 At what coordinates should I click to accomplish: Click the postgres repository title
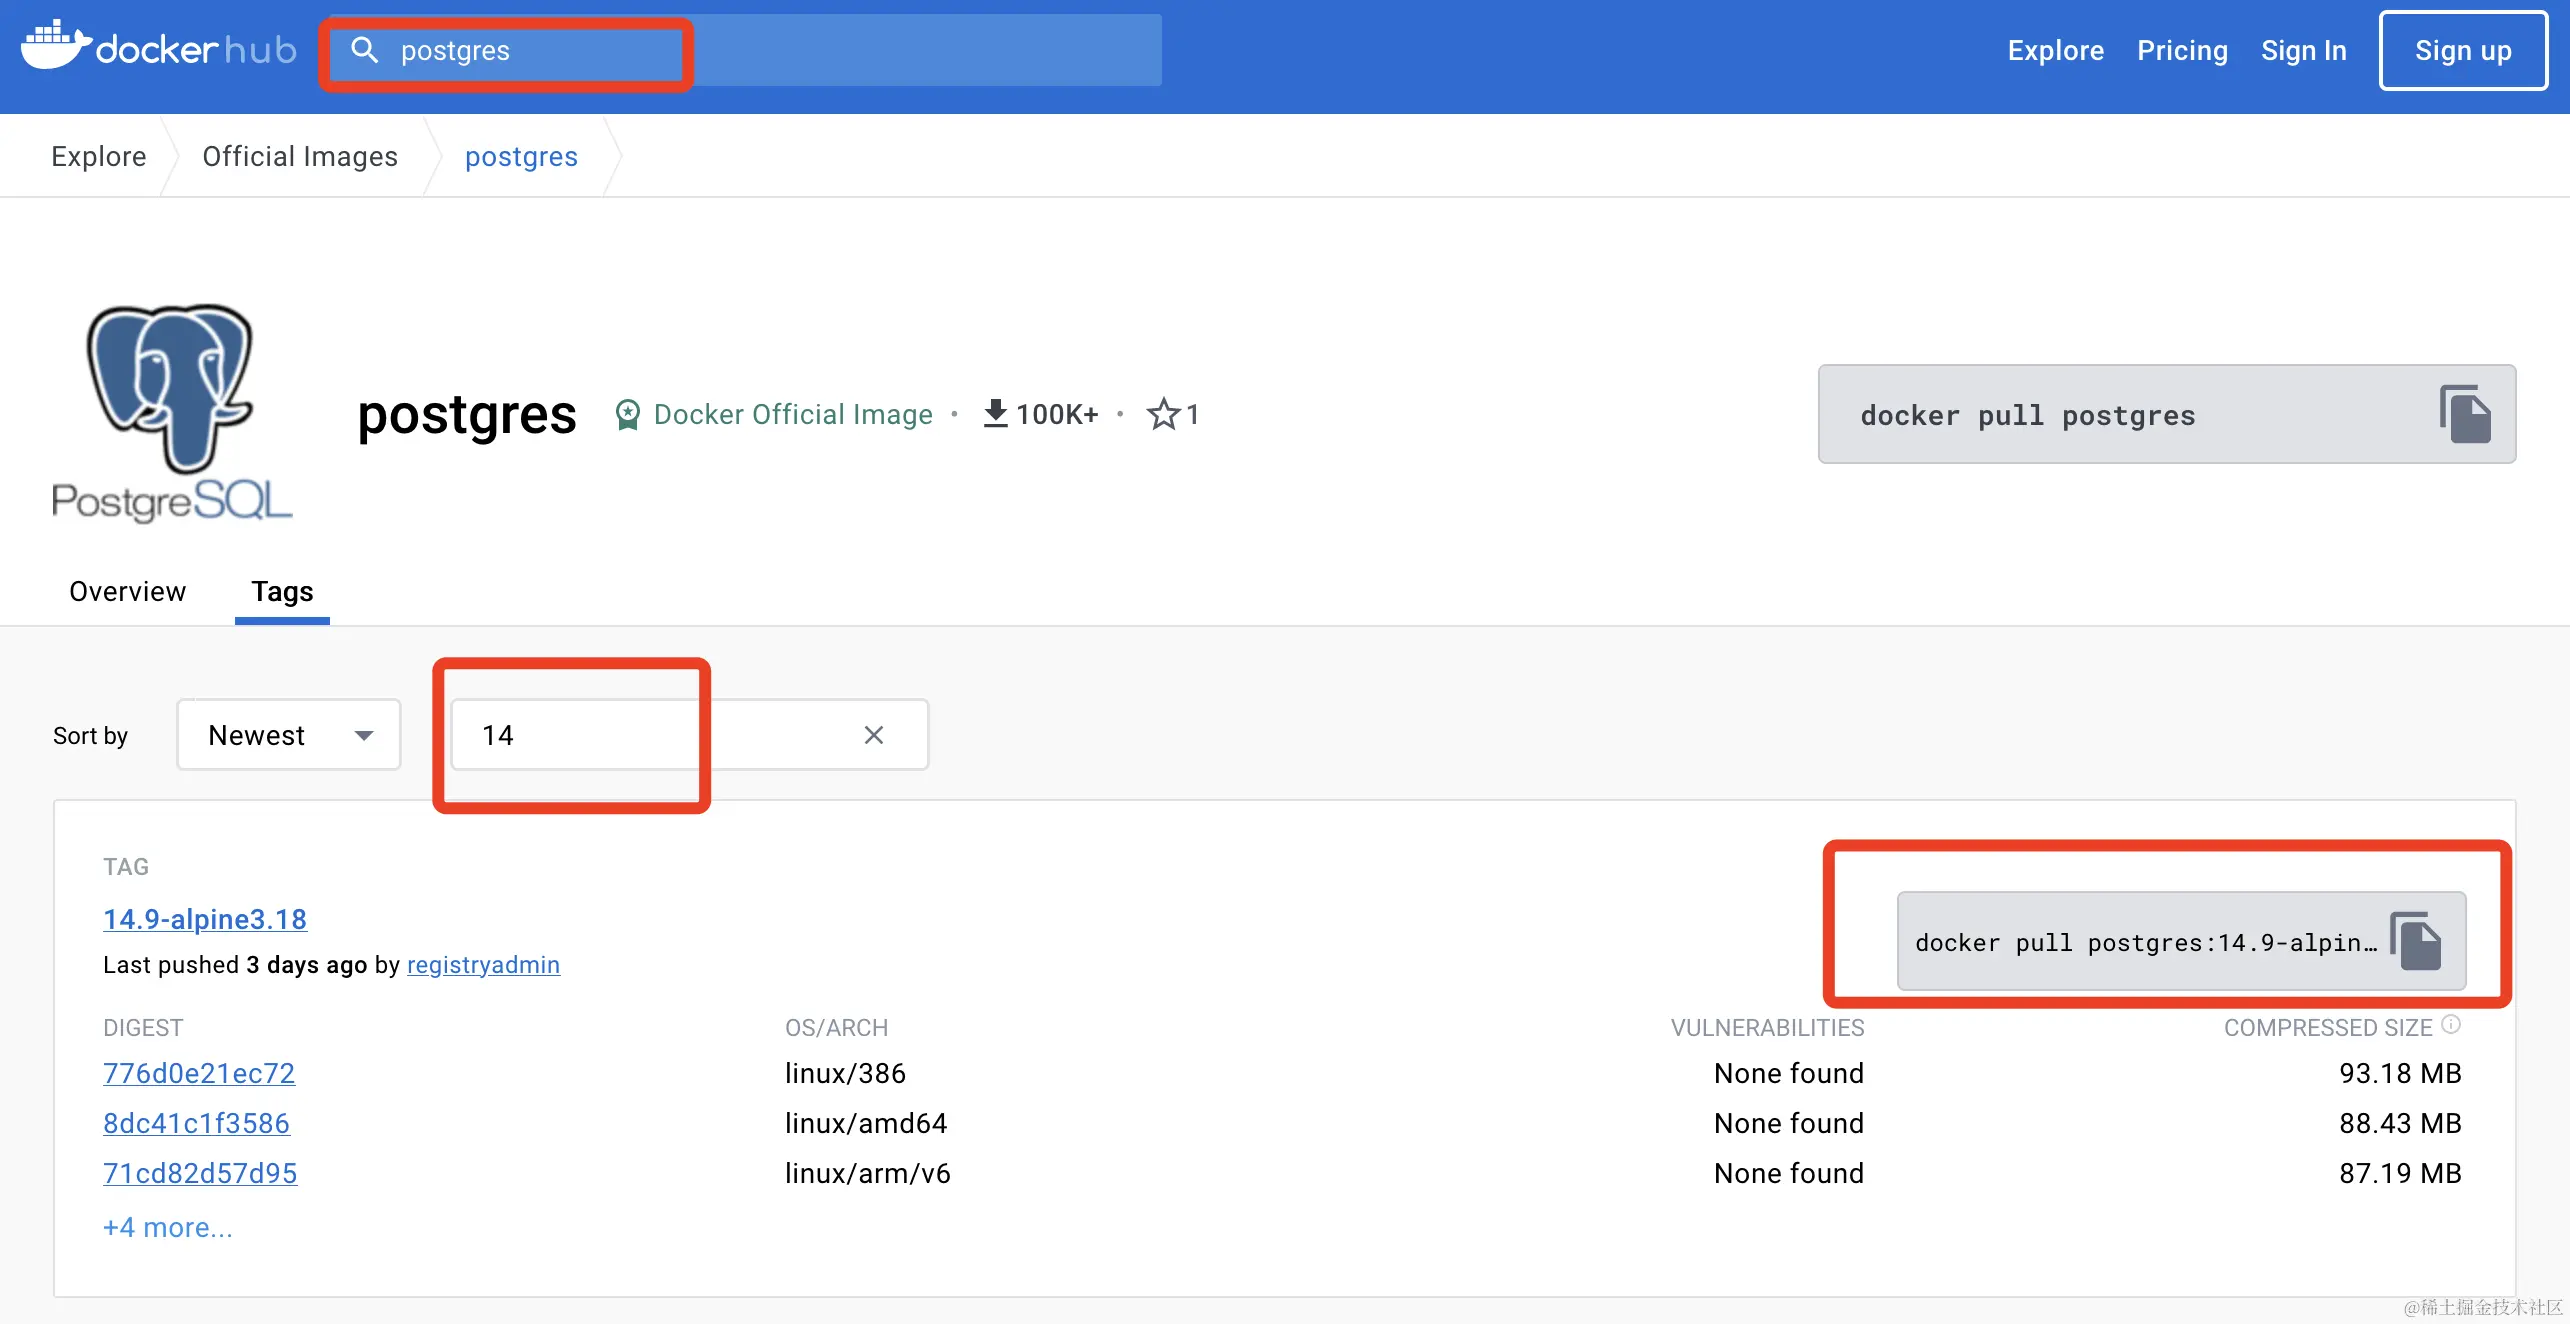click(x=467, y=415)
